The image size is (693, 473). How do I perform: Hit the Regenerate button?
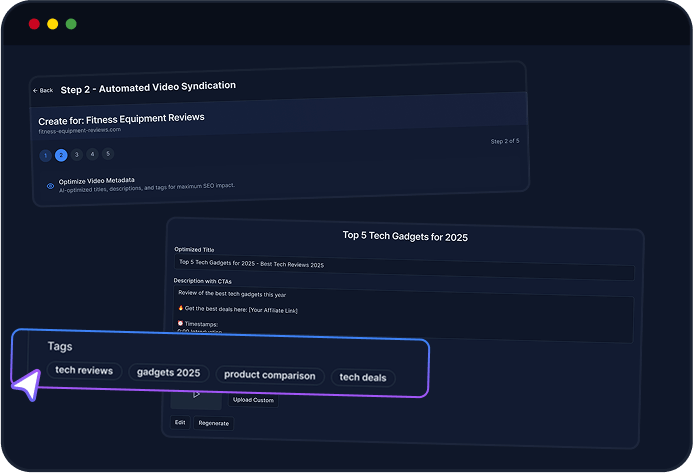click(214, 423)
